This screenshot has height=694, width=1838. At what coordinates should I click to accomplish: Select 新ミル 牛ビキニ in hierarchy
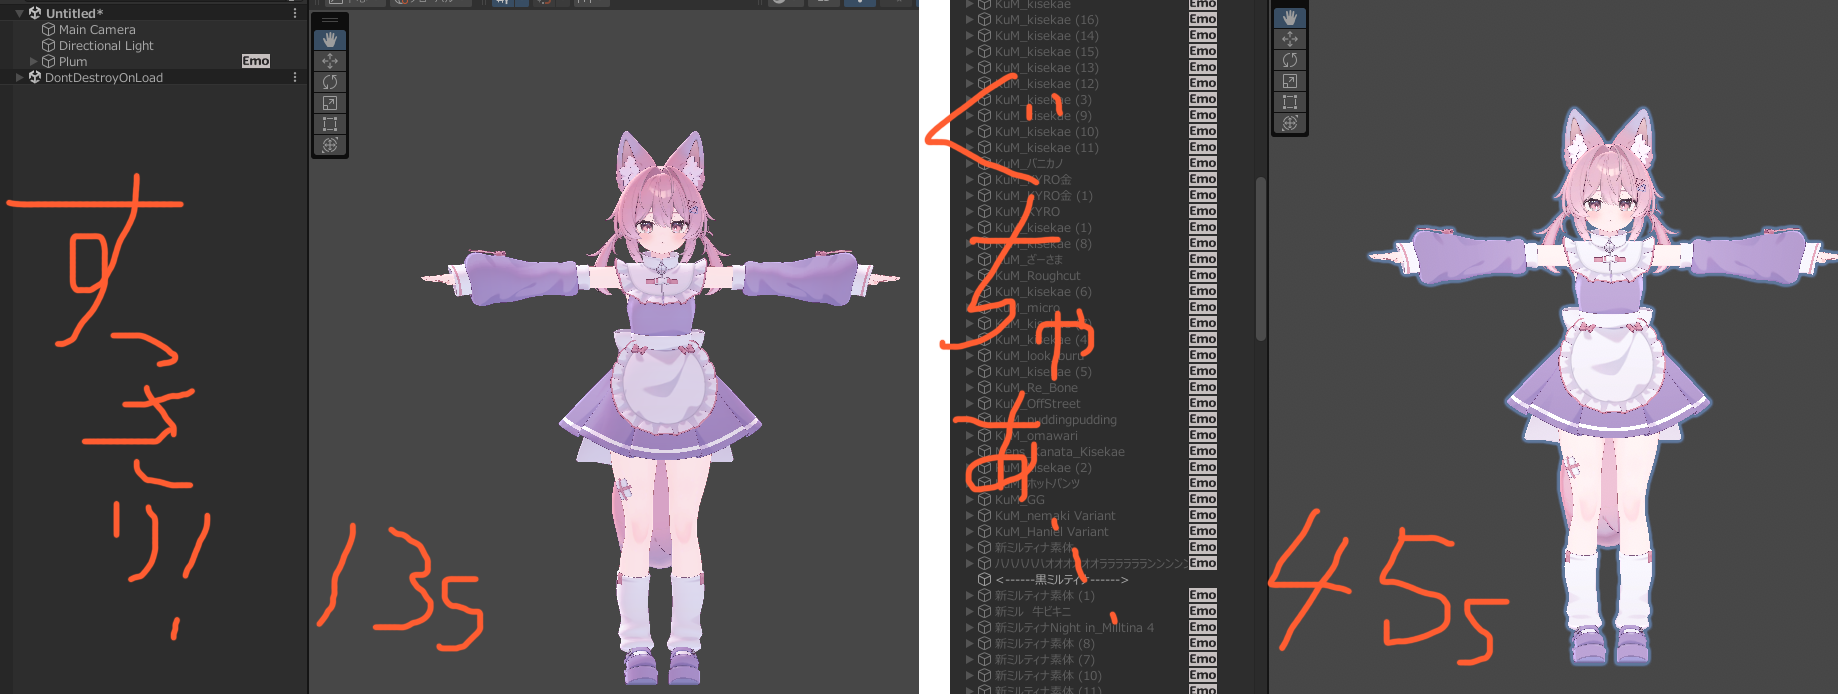(1033, 612)
